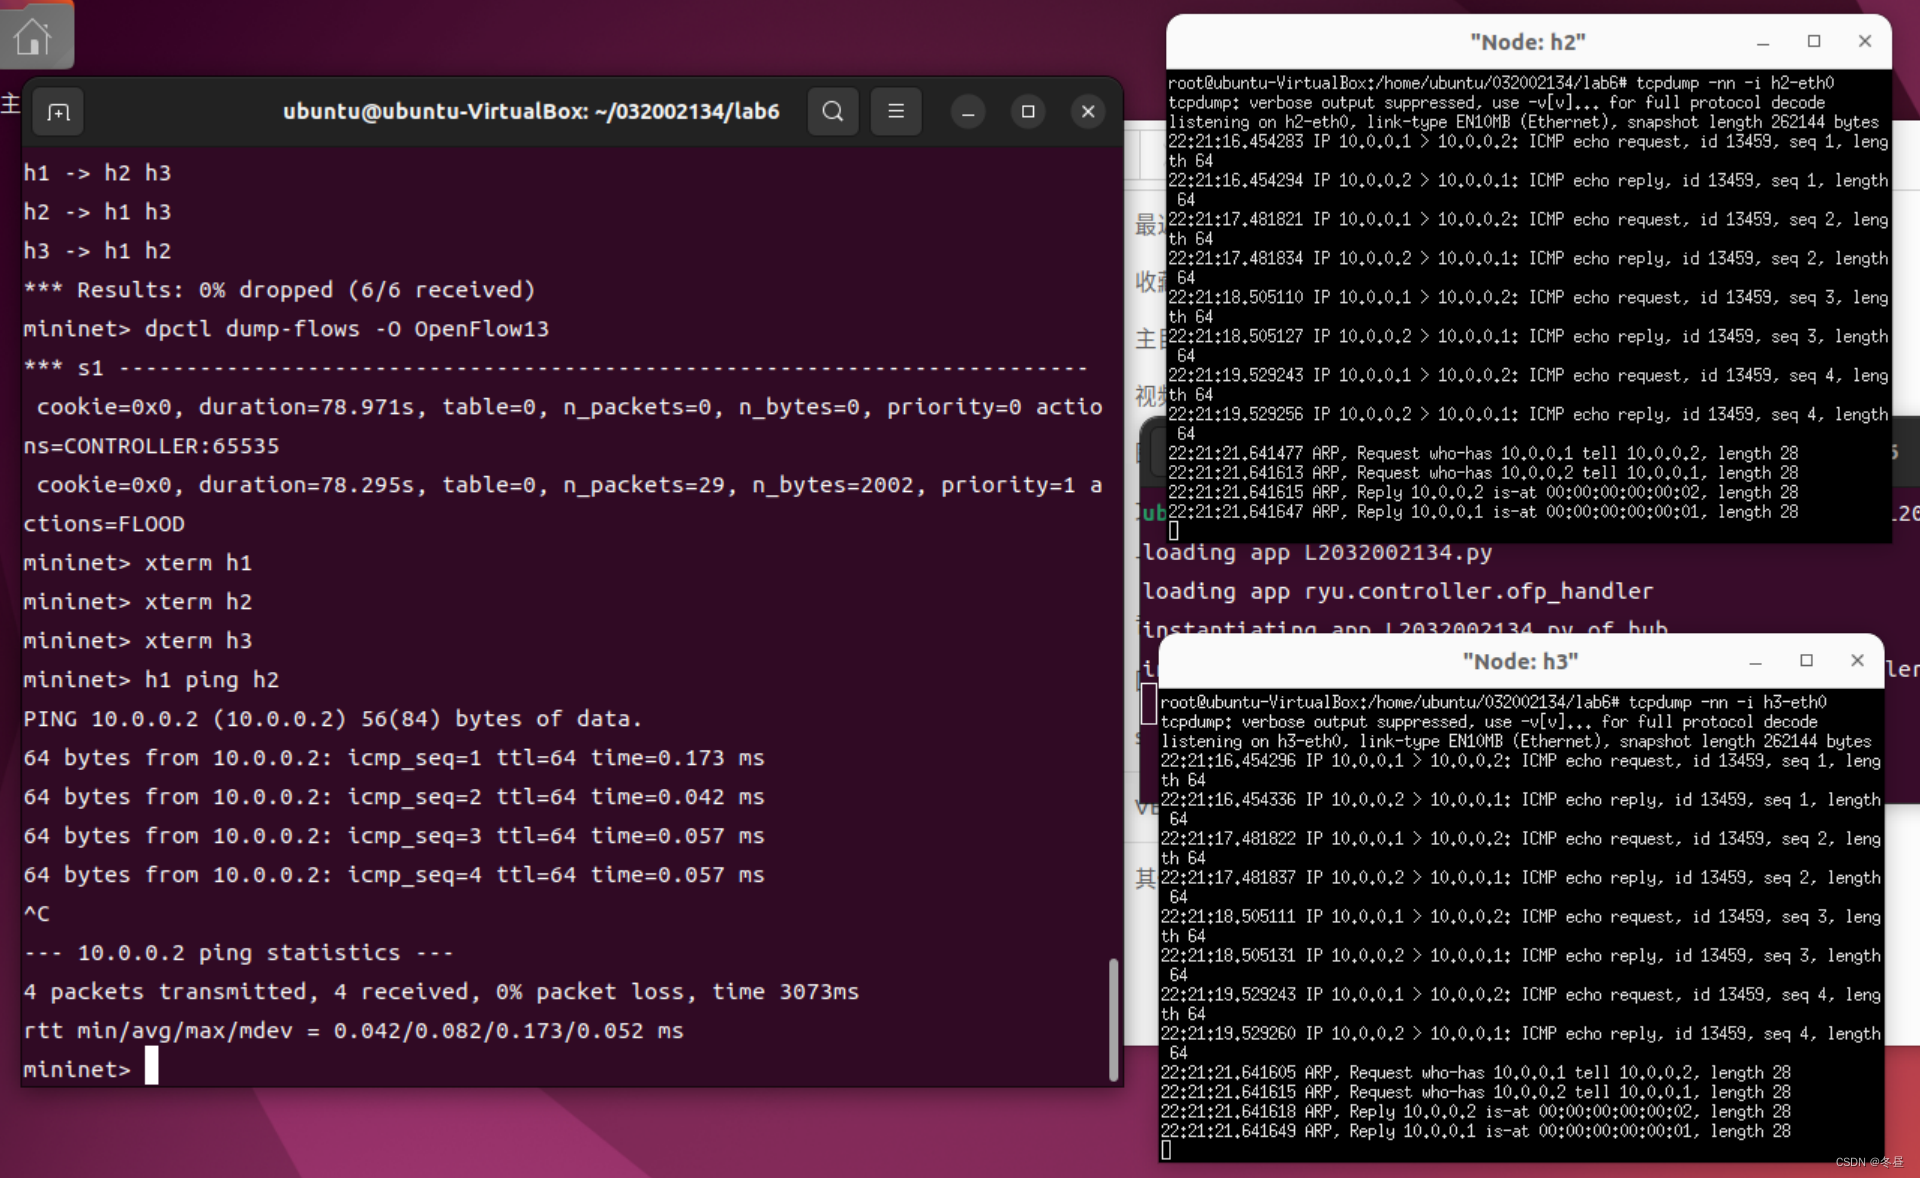Image resolution: width=1920 pixels, height=1178 pixels.
Task: Click the 22:21:21.641605 ARP Request line in h3
Action: (x=1475, y=1073)
